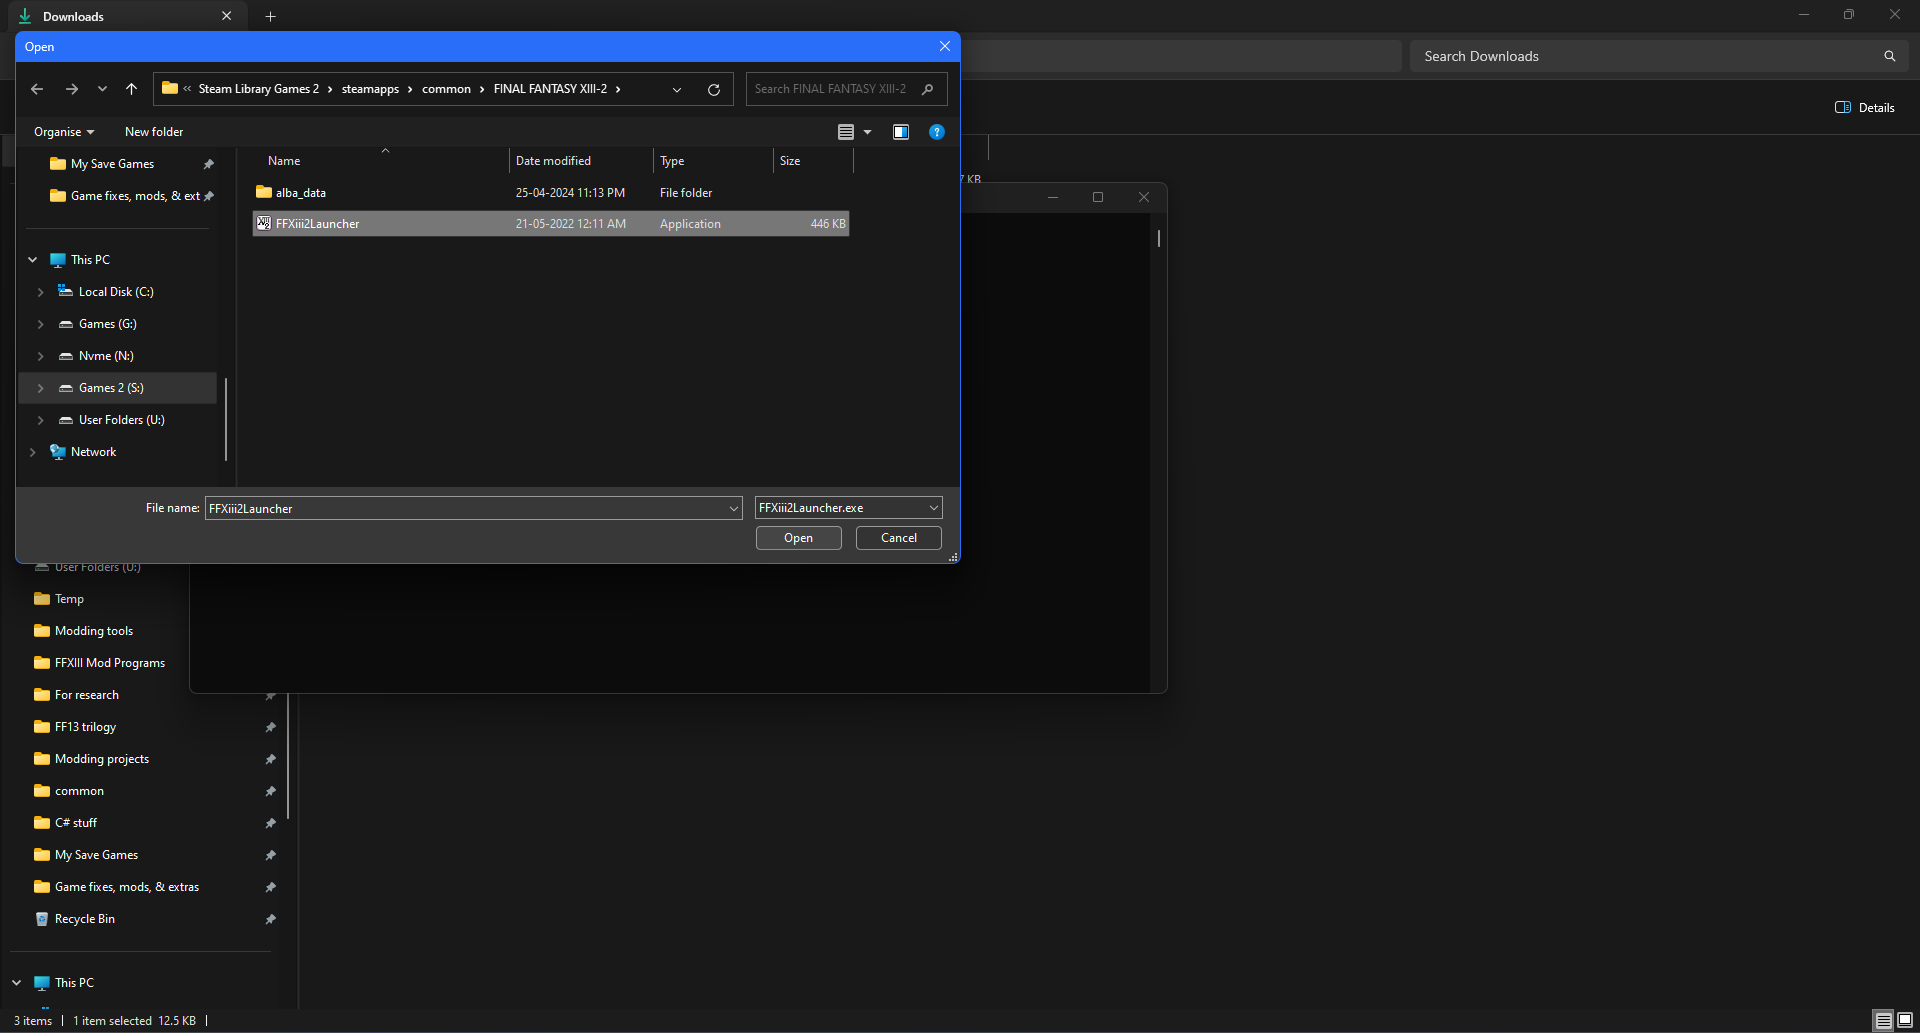Open the File name dropdown arrow
1920x1033 pixels.
(x=734, y=508)
